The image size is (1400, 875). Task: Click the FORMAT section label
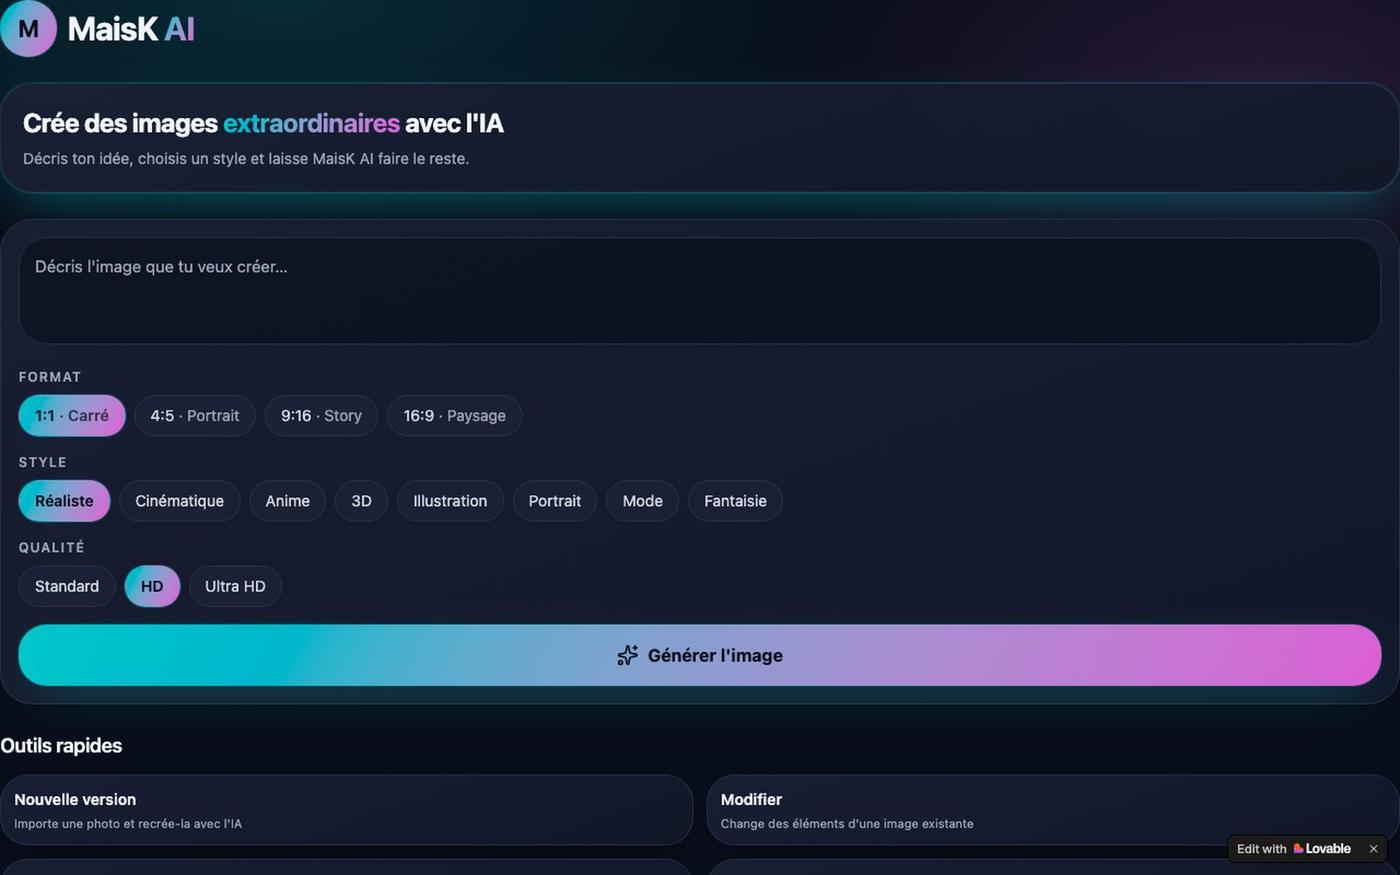click(50, 377)
